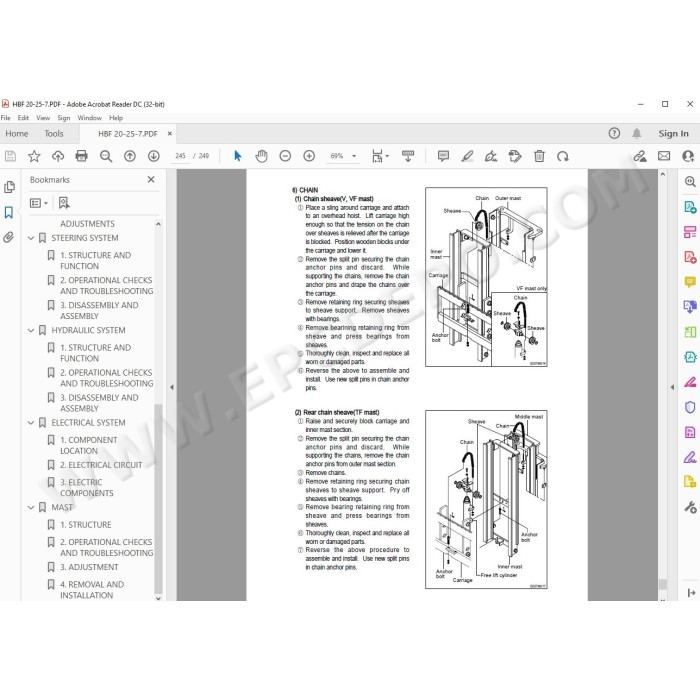Image resolution: width=700 pixels, height=700 pixels.
Task: Select the arrow Selection tool
Action: click(238, 156)
